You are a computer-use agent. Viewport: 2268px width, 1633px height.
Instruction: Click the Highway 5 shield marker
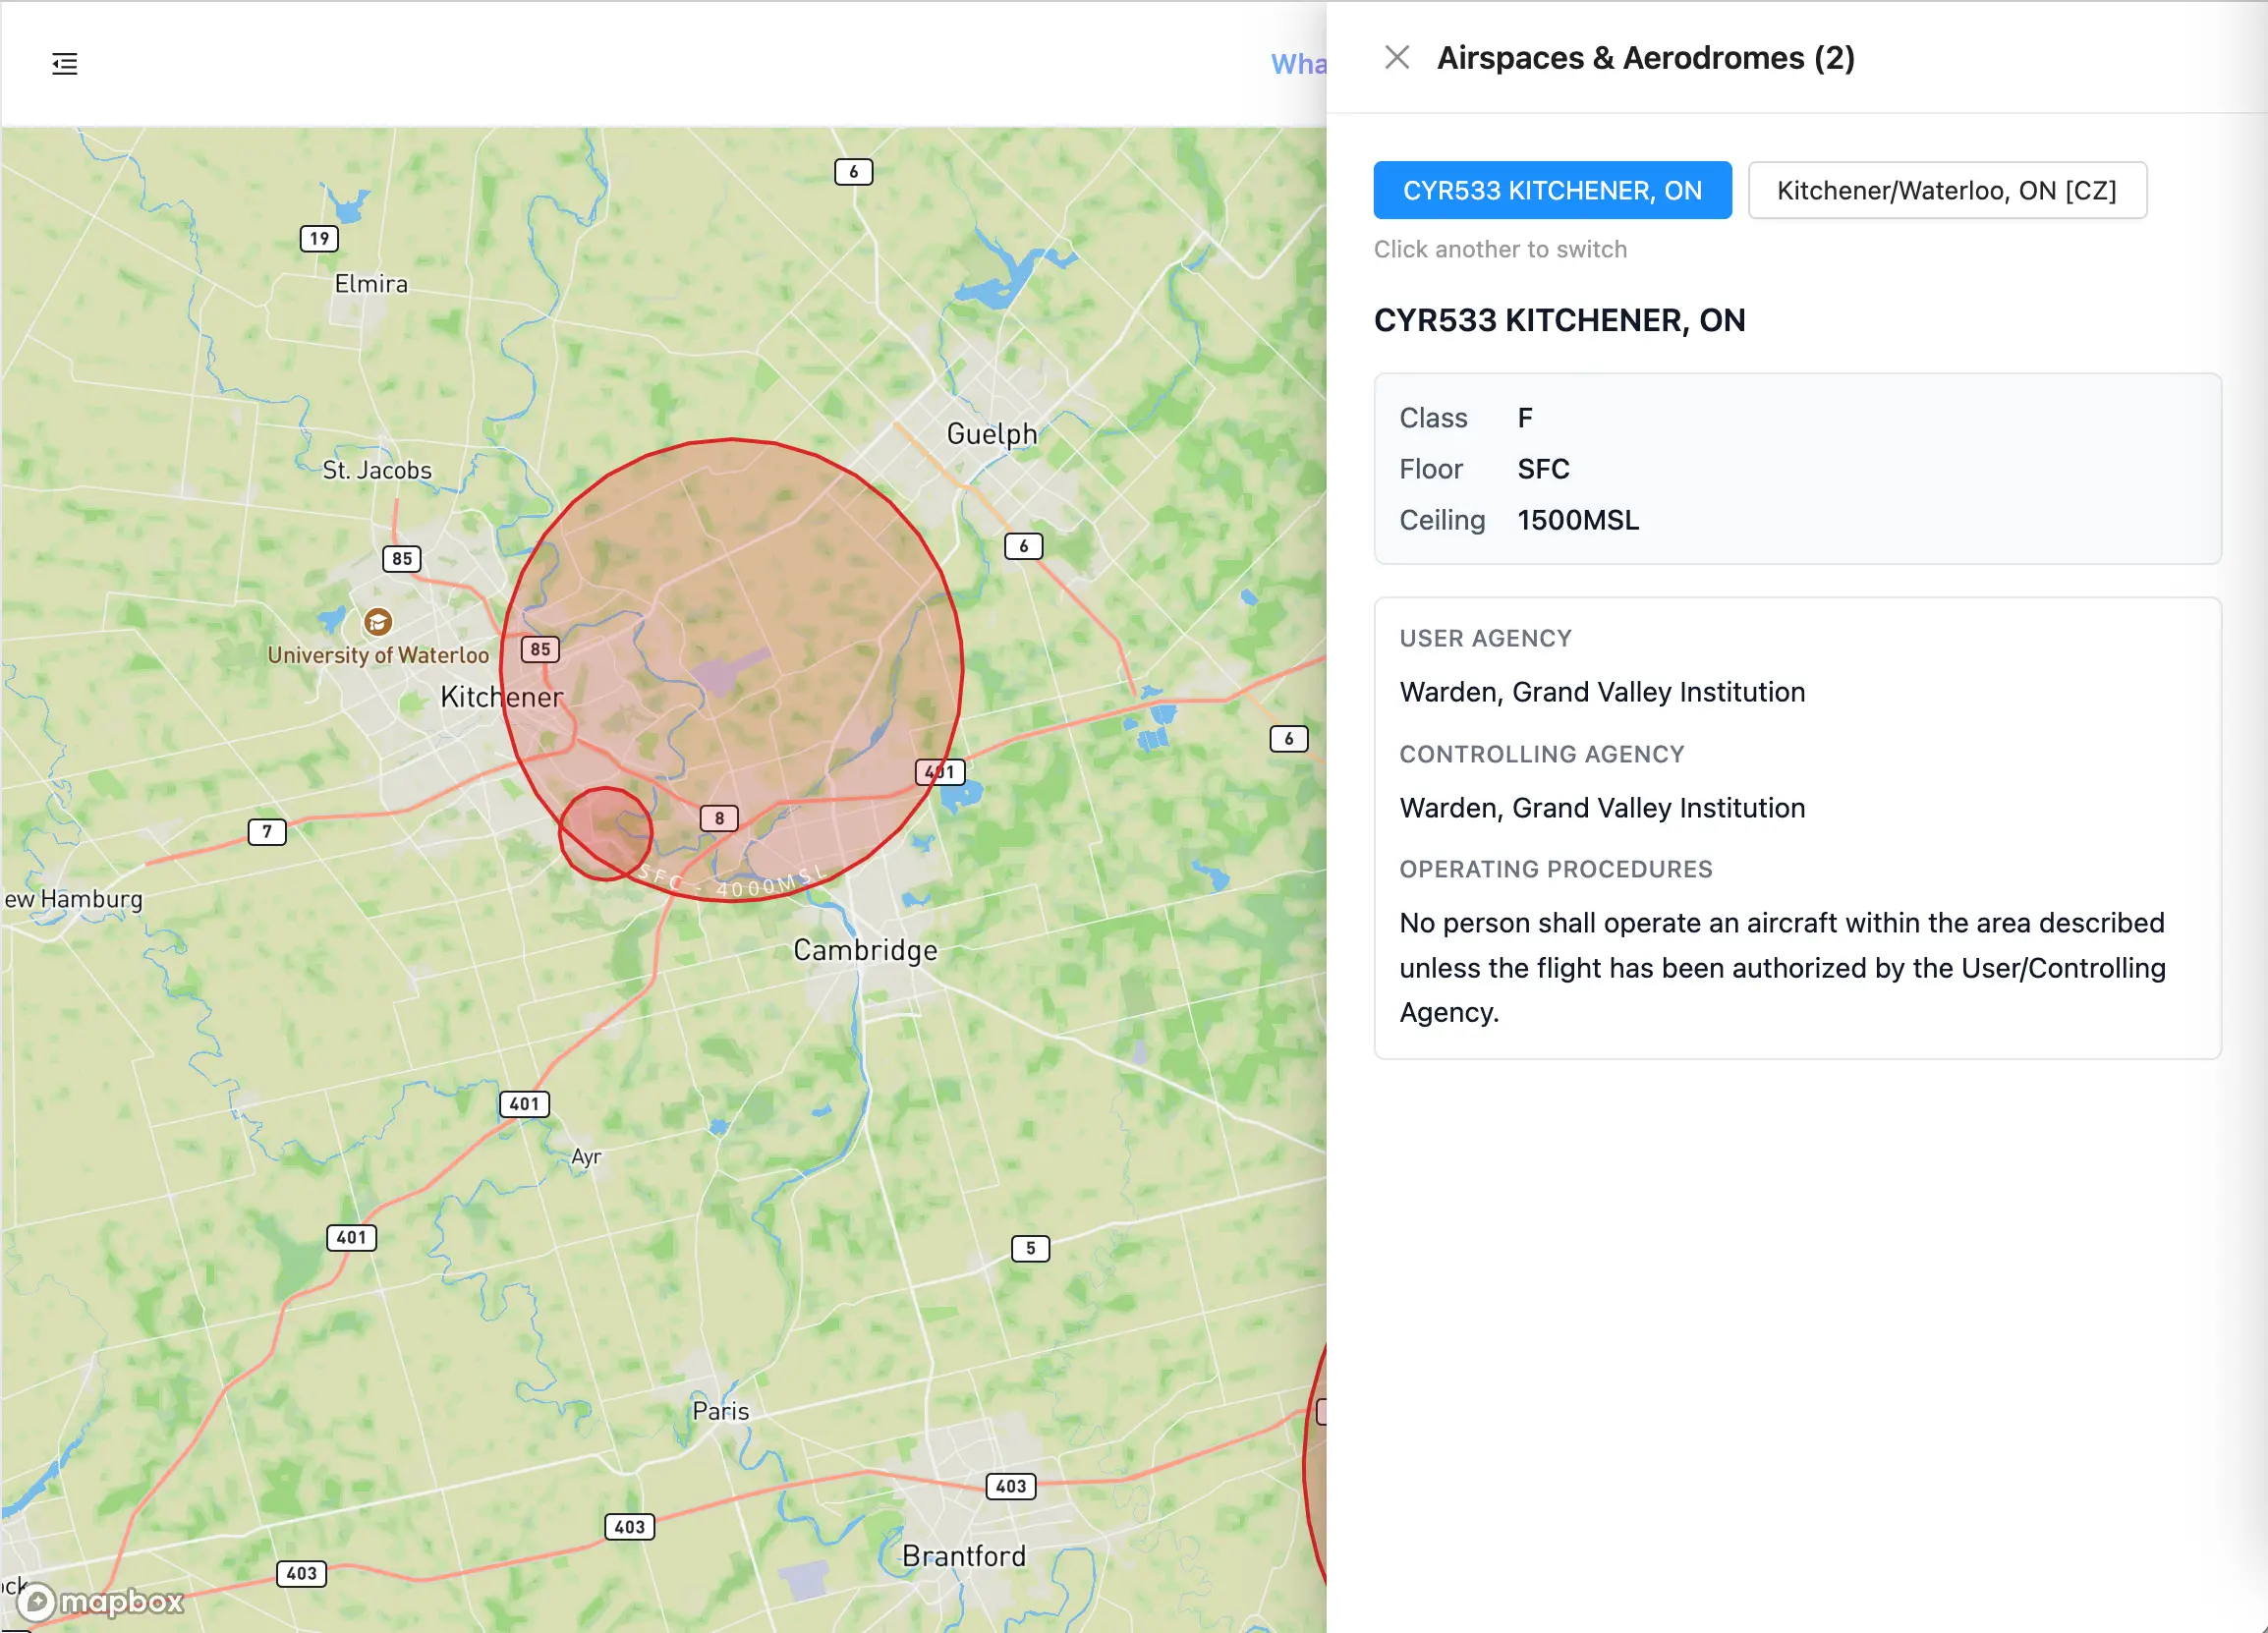tap(1030, 1248)
